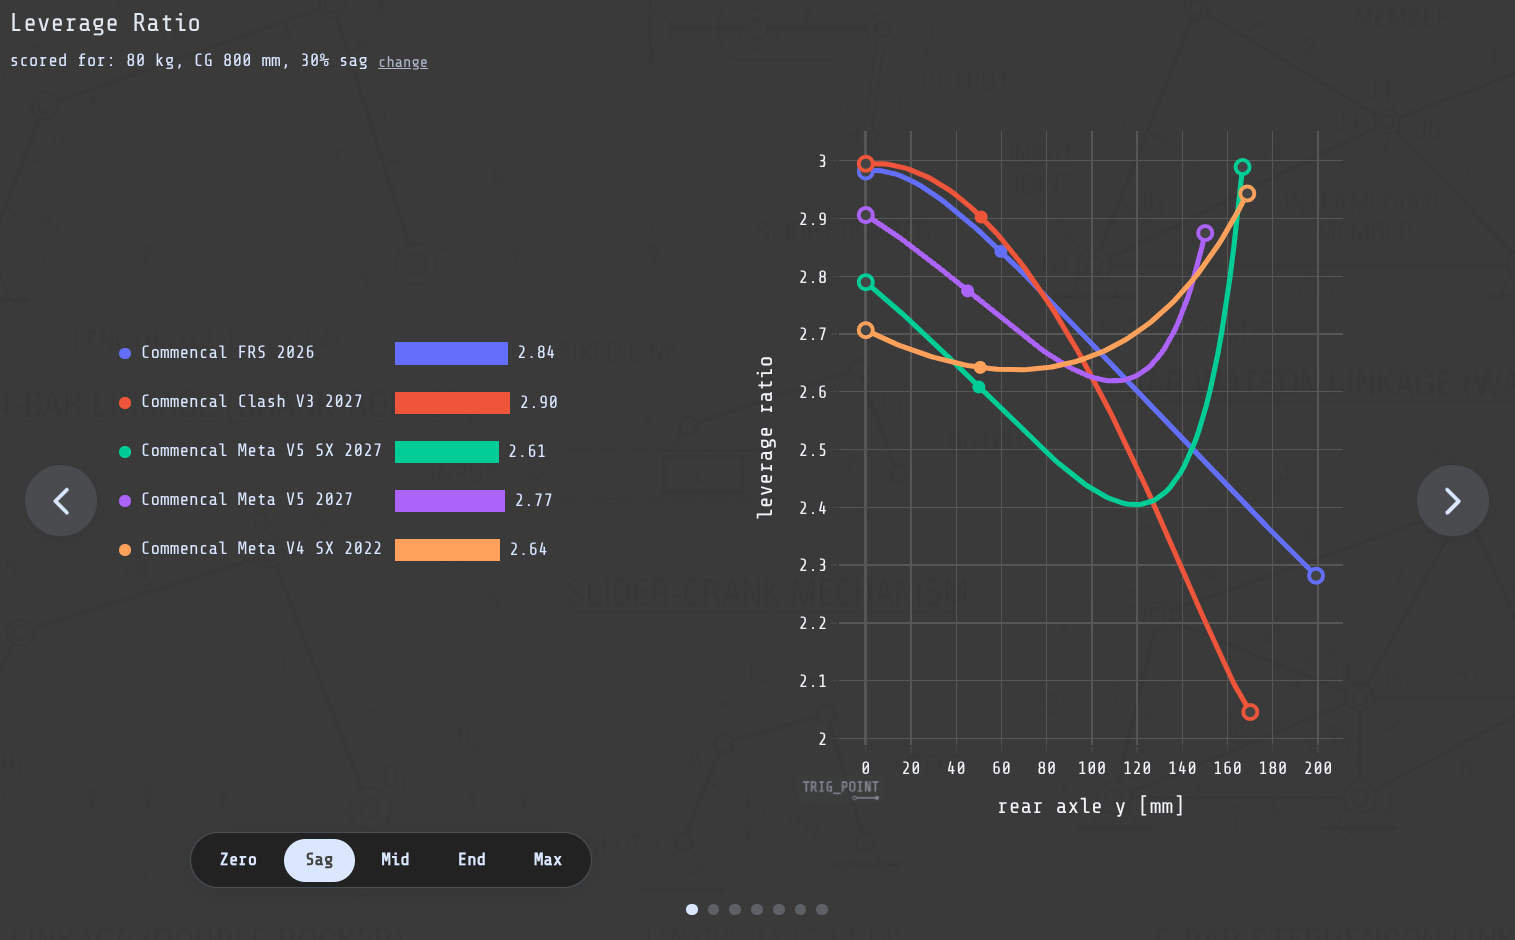Image resolution: width=1515 pixels, height=940 pixels.
Task: Click green dot beside Commencal Meta V5 SX 2027
Action: (125, 452)
